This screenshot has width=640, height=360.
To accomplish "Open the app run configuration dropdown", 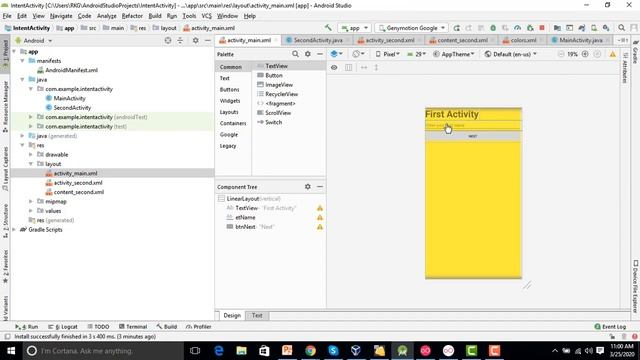I will click(x=354, y=28).
